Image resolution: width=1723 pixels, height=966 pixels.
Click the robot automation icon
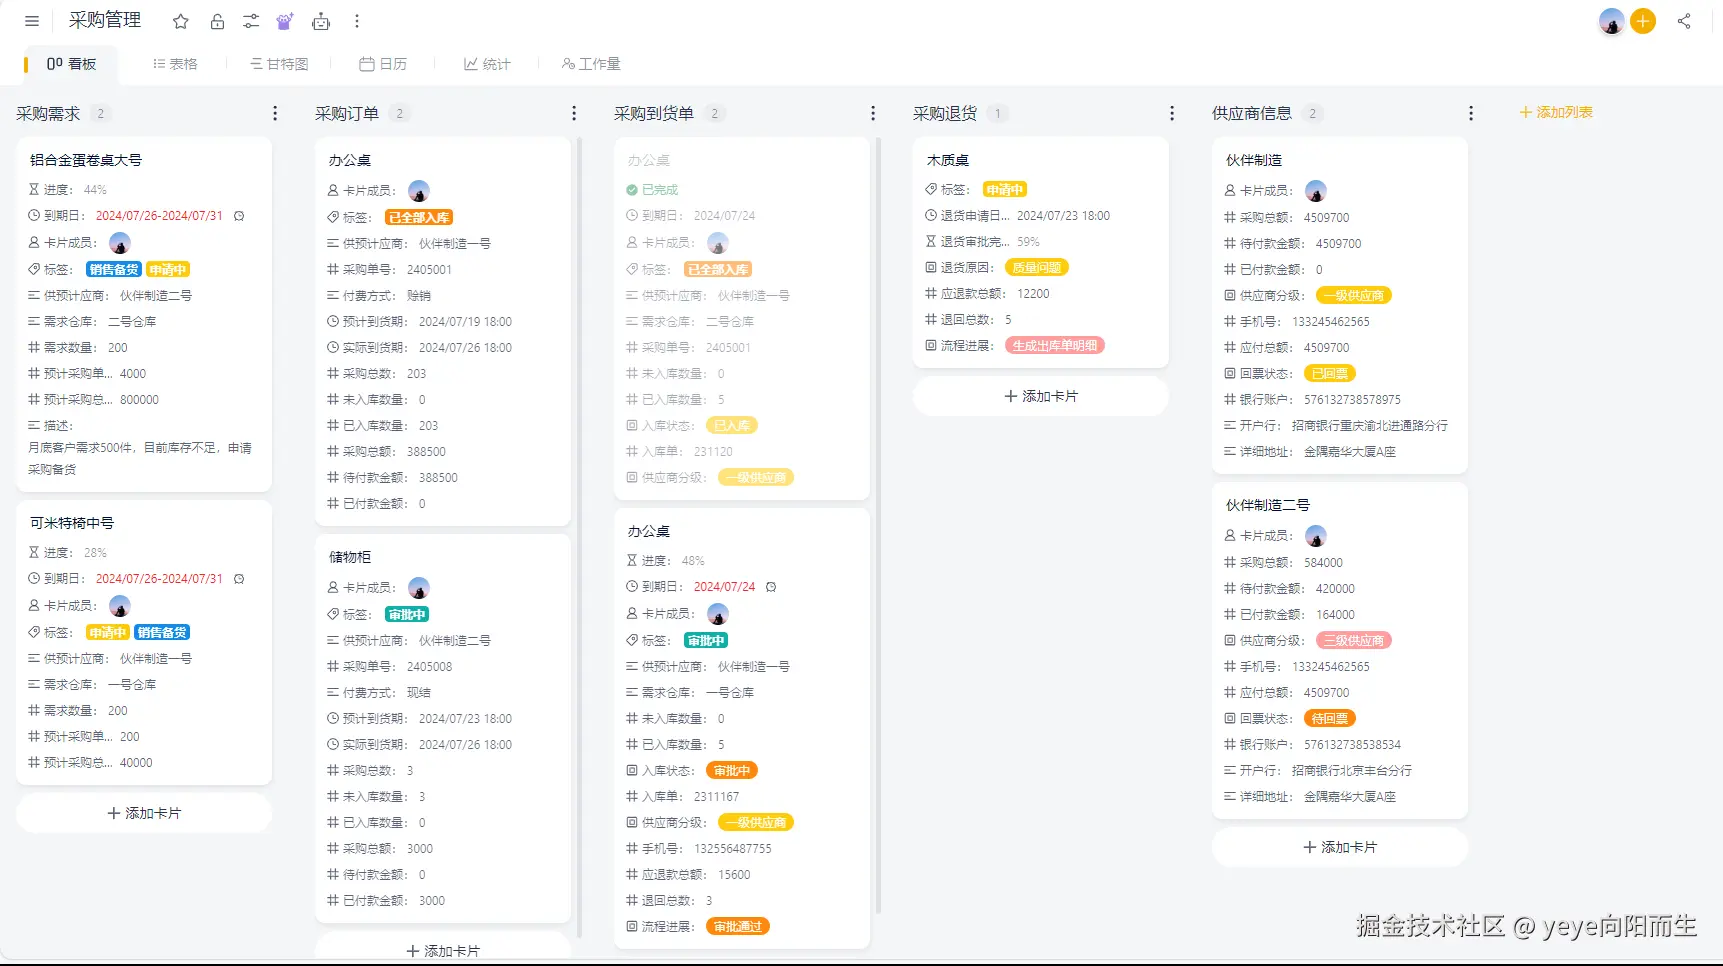point(321,21)
